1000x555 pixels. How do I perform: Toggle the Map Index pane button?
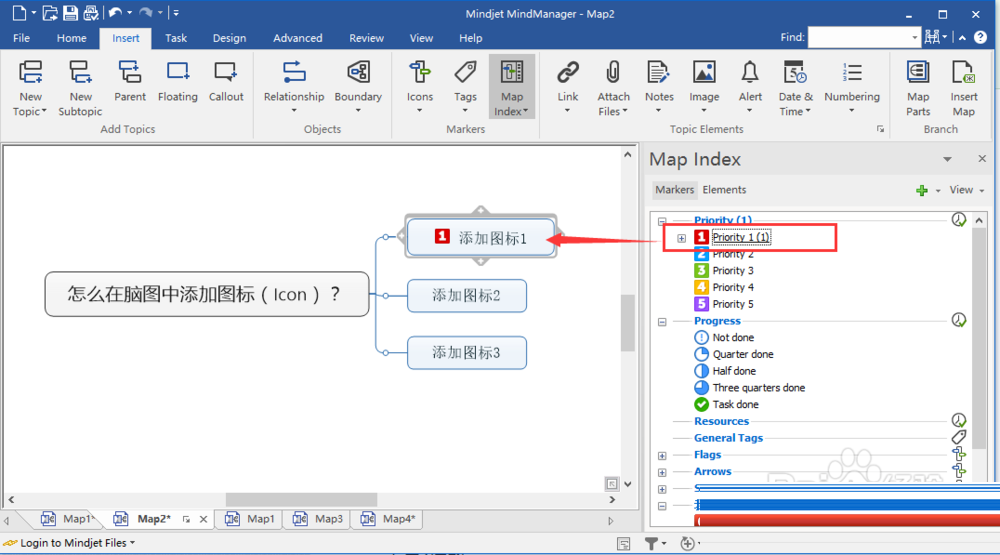pyautogui.click(x=511, y=87)
